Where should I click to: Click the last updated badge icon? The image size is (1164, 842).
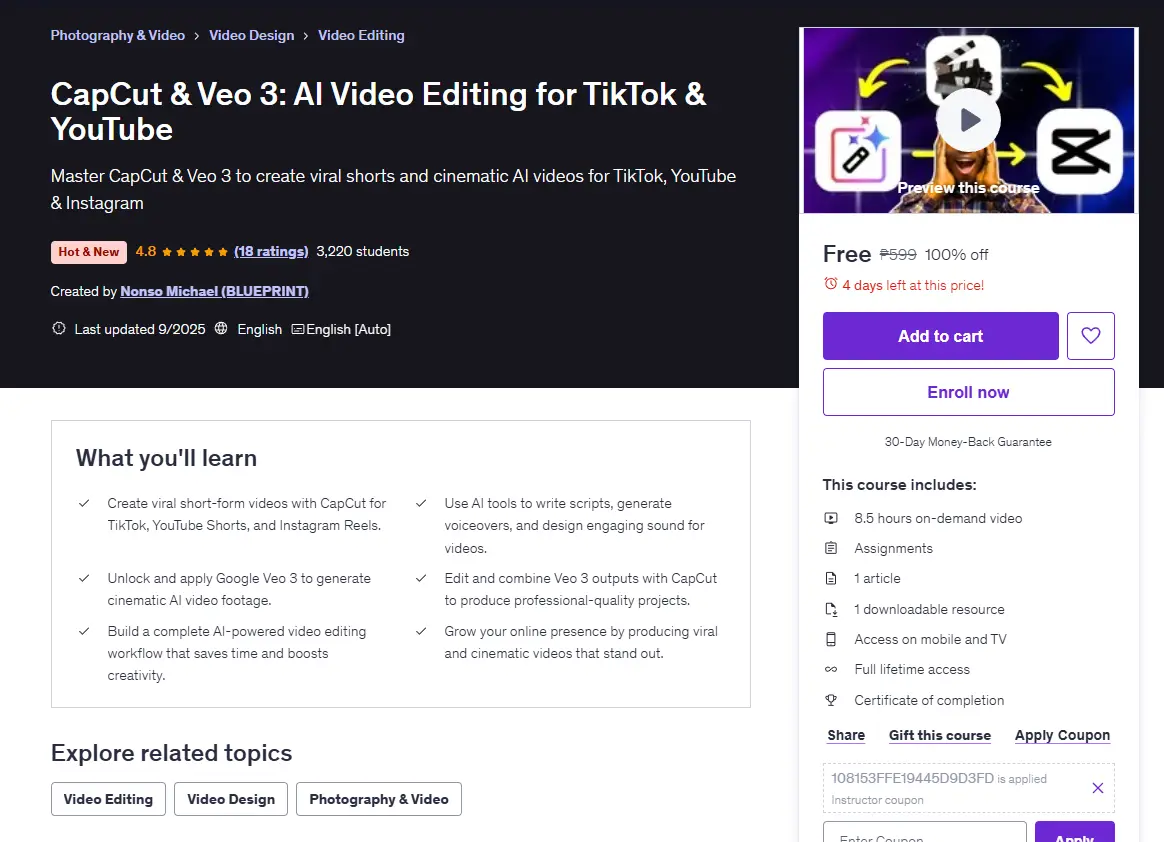click(x=59, y=328)
